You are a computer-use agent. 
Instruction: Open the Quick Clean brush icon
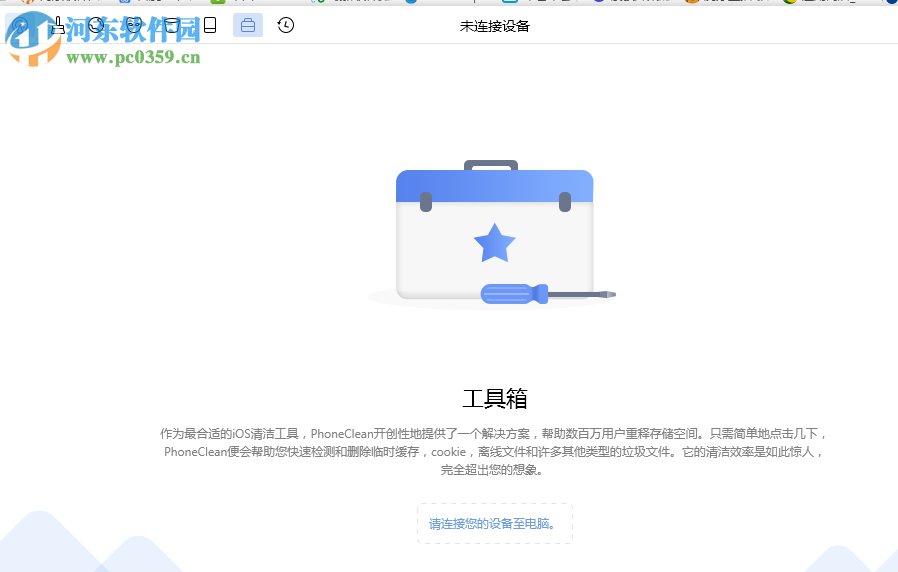click(x=58, y=25)
